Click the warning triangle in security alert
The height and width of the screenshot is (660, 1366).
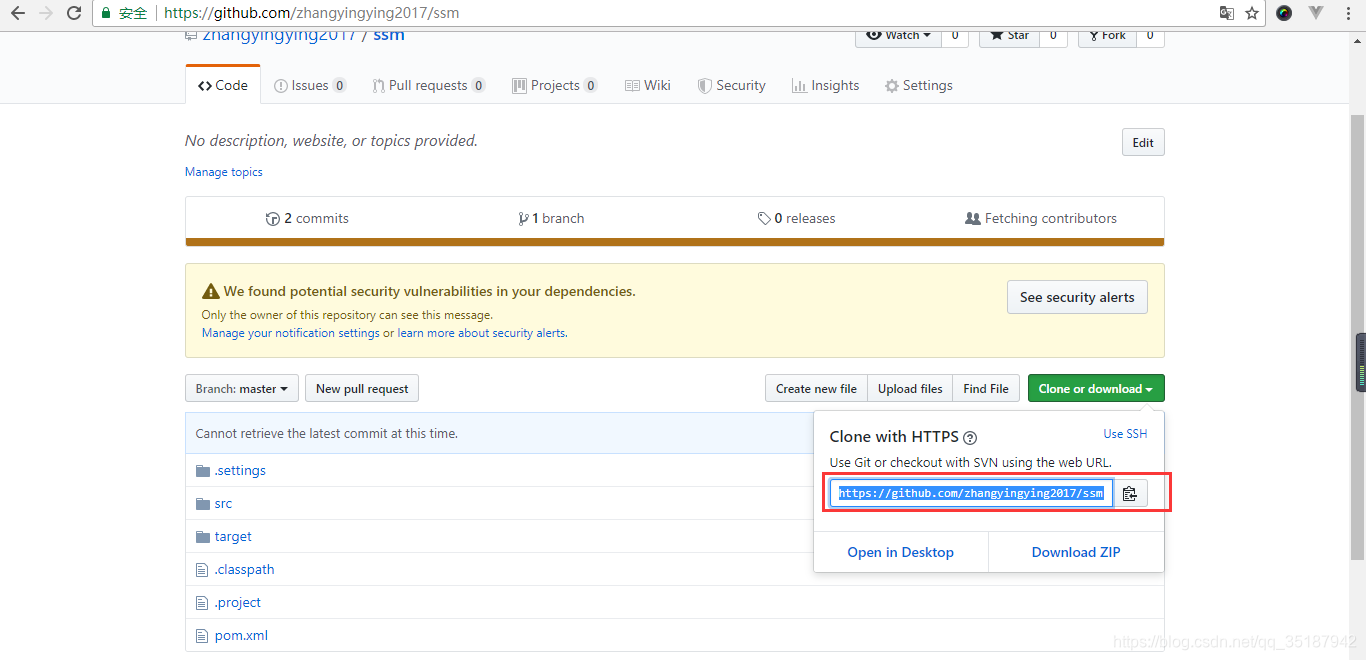point(211,291)
